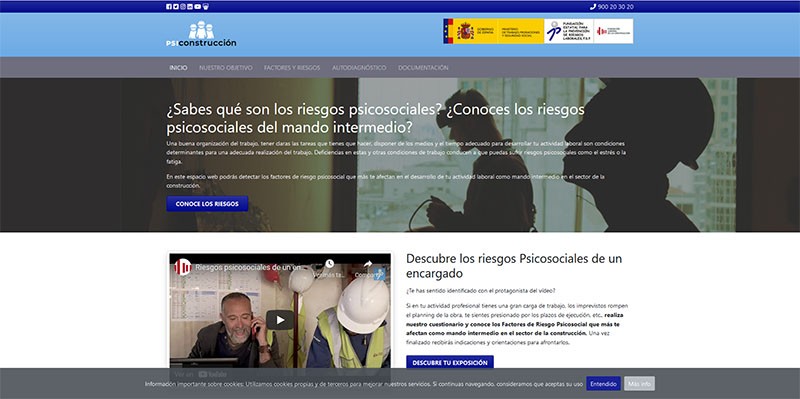
Task: Click the DESCUBRE TU EXPOSICIÓN button
Action: [450, 363]
